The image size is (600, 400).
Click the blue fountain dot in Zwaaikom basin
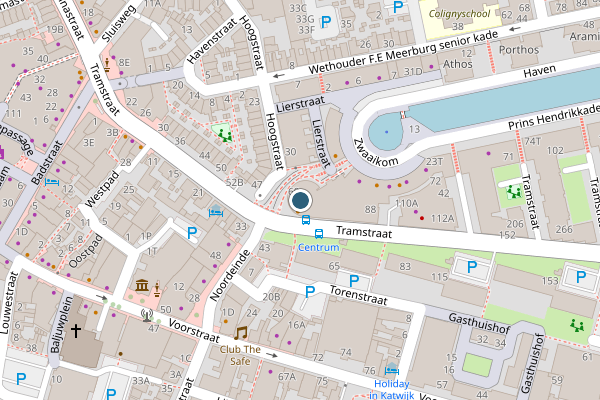click(386, 132)
